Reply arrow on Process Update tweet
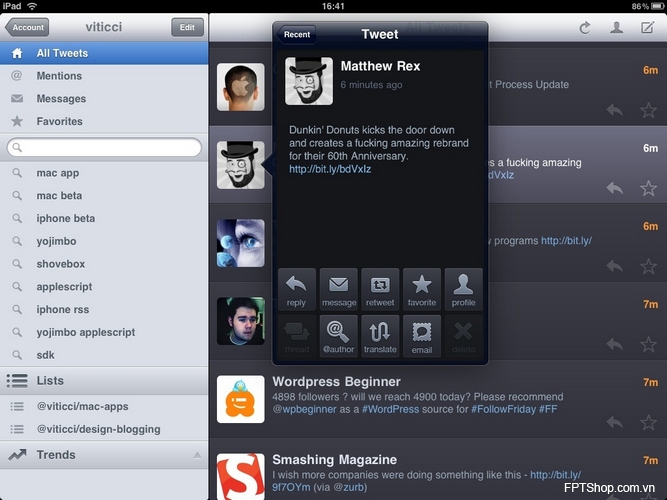The width and height of the screenshot is (667, 500). (615, 110)
